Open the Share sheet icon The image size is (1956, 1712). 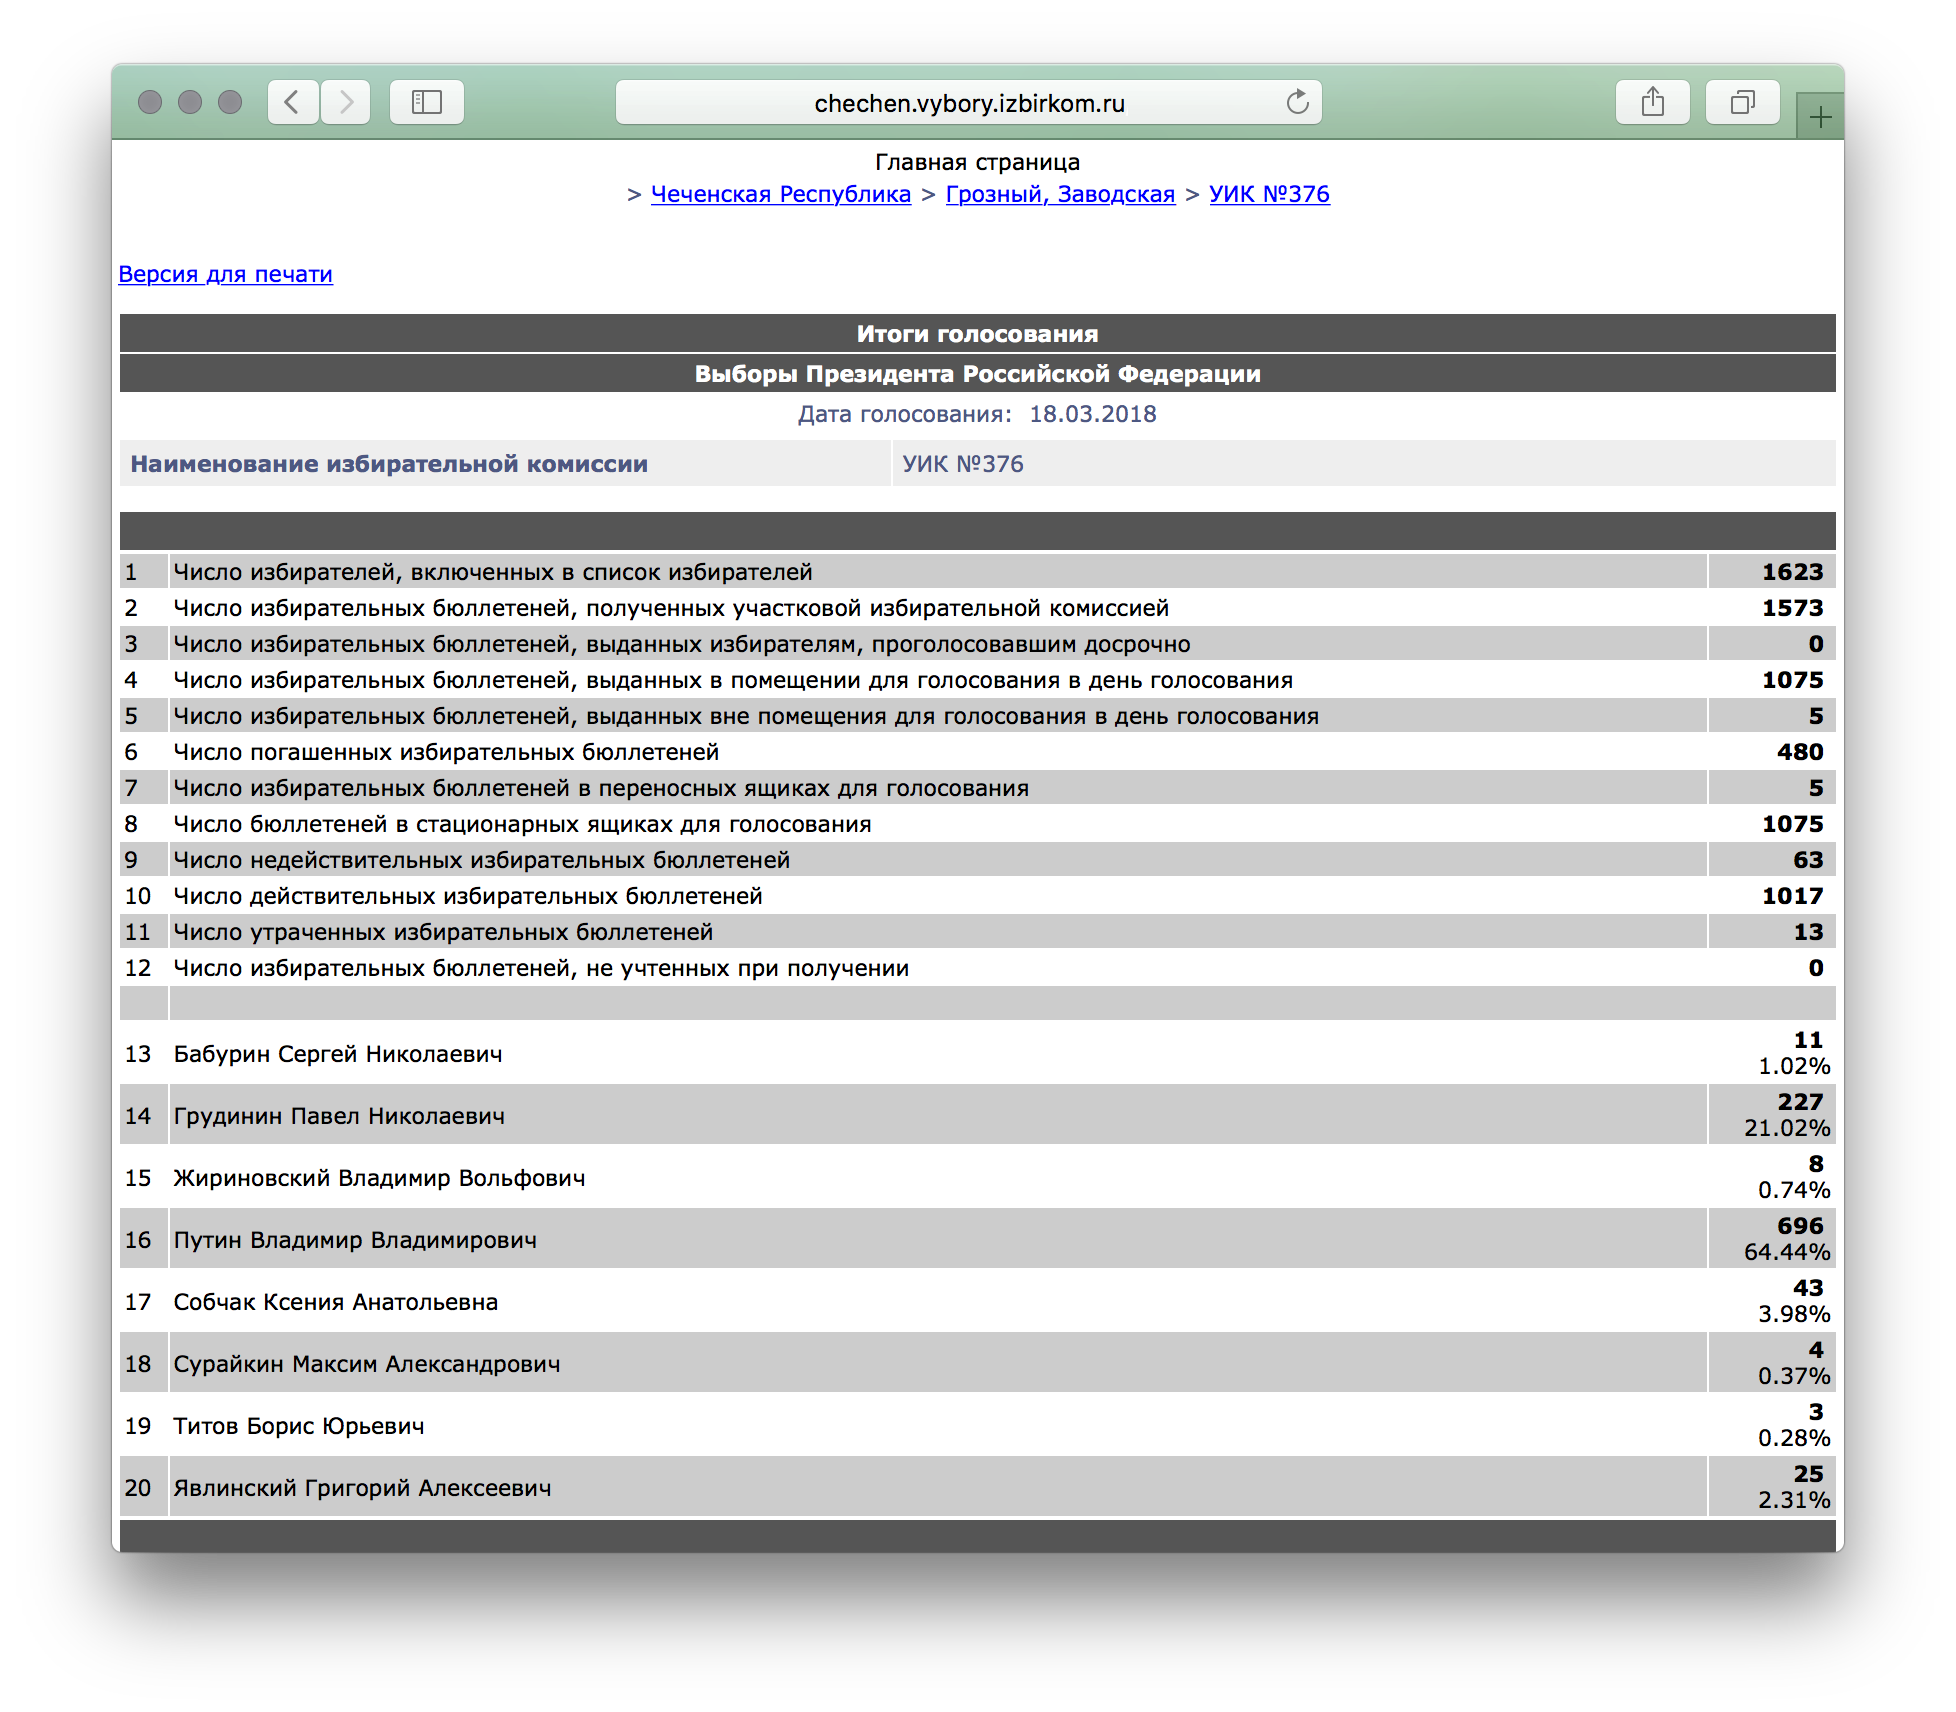pyautogui.click(x=1652, y=102)
